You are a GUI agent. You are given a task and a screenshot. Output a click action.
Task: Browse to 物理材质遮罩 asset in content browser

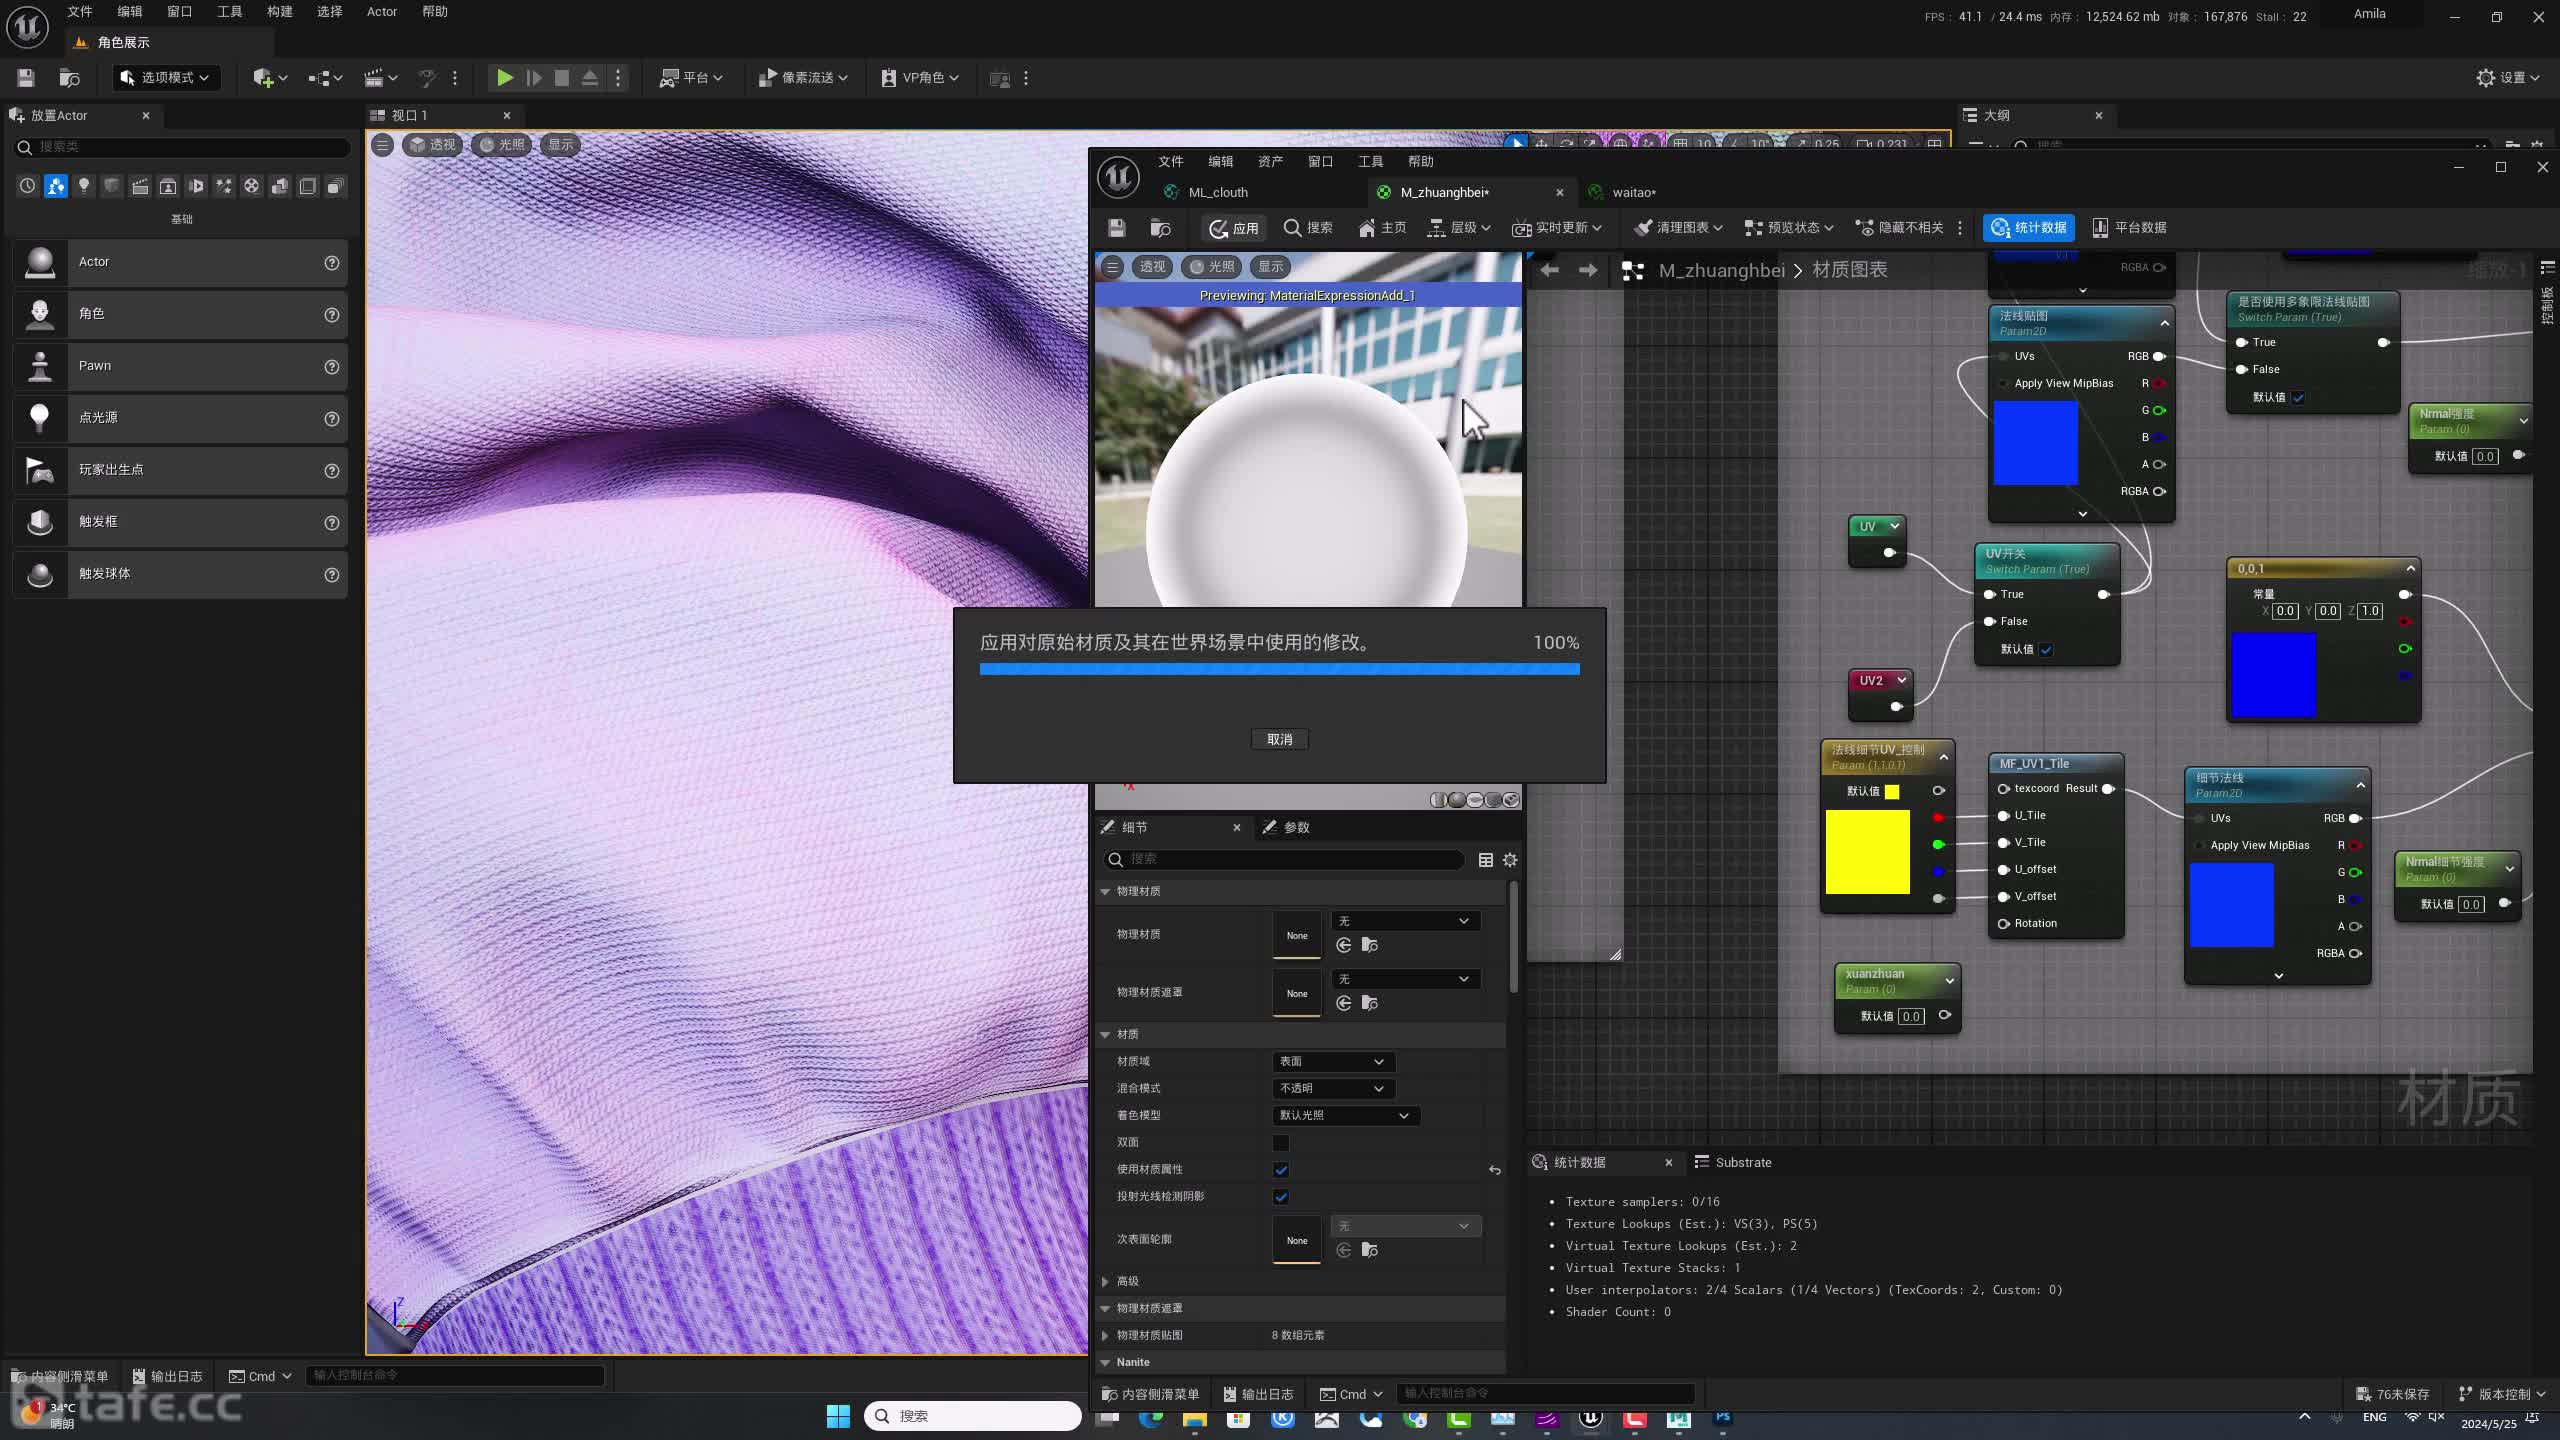[1370, 1004]
